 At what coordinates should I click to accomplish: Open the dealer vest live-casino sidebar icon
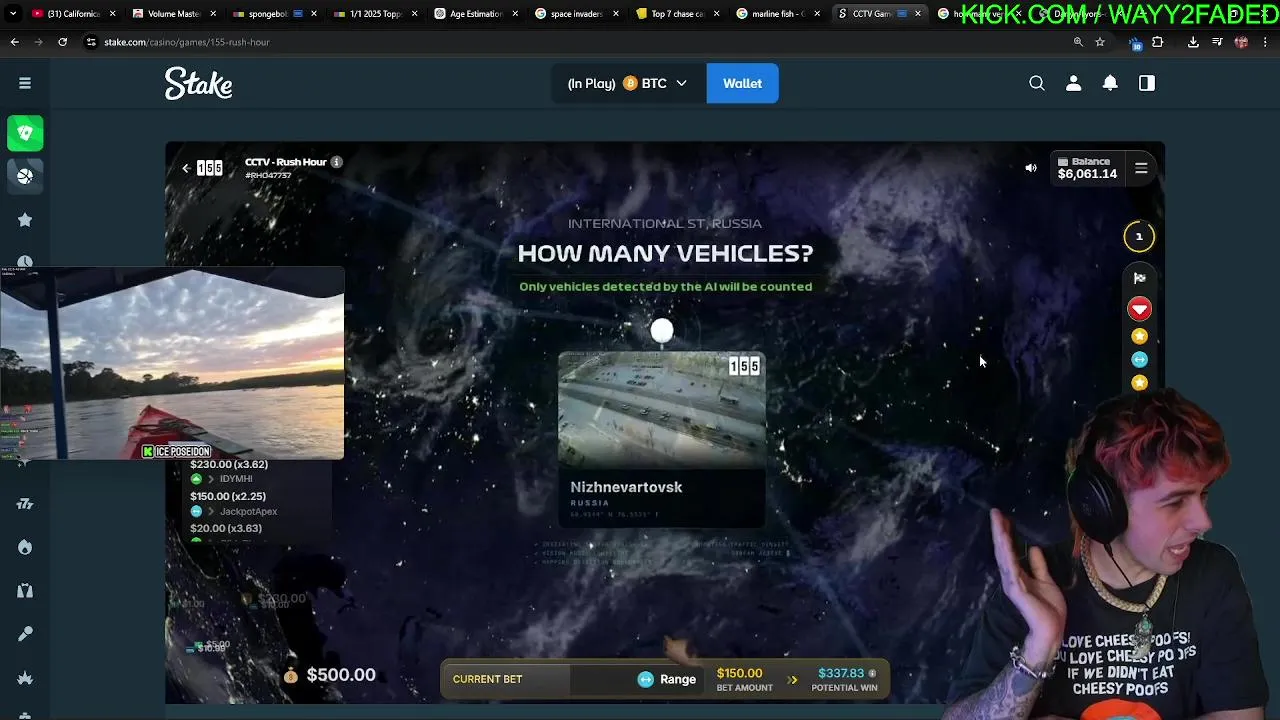(x=25, y=591)
